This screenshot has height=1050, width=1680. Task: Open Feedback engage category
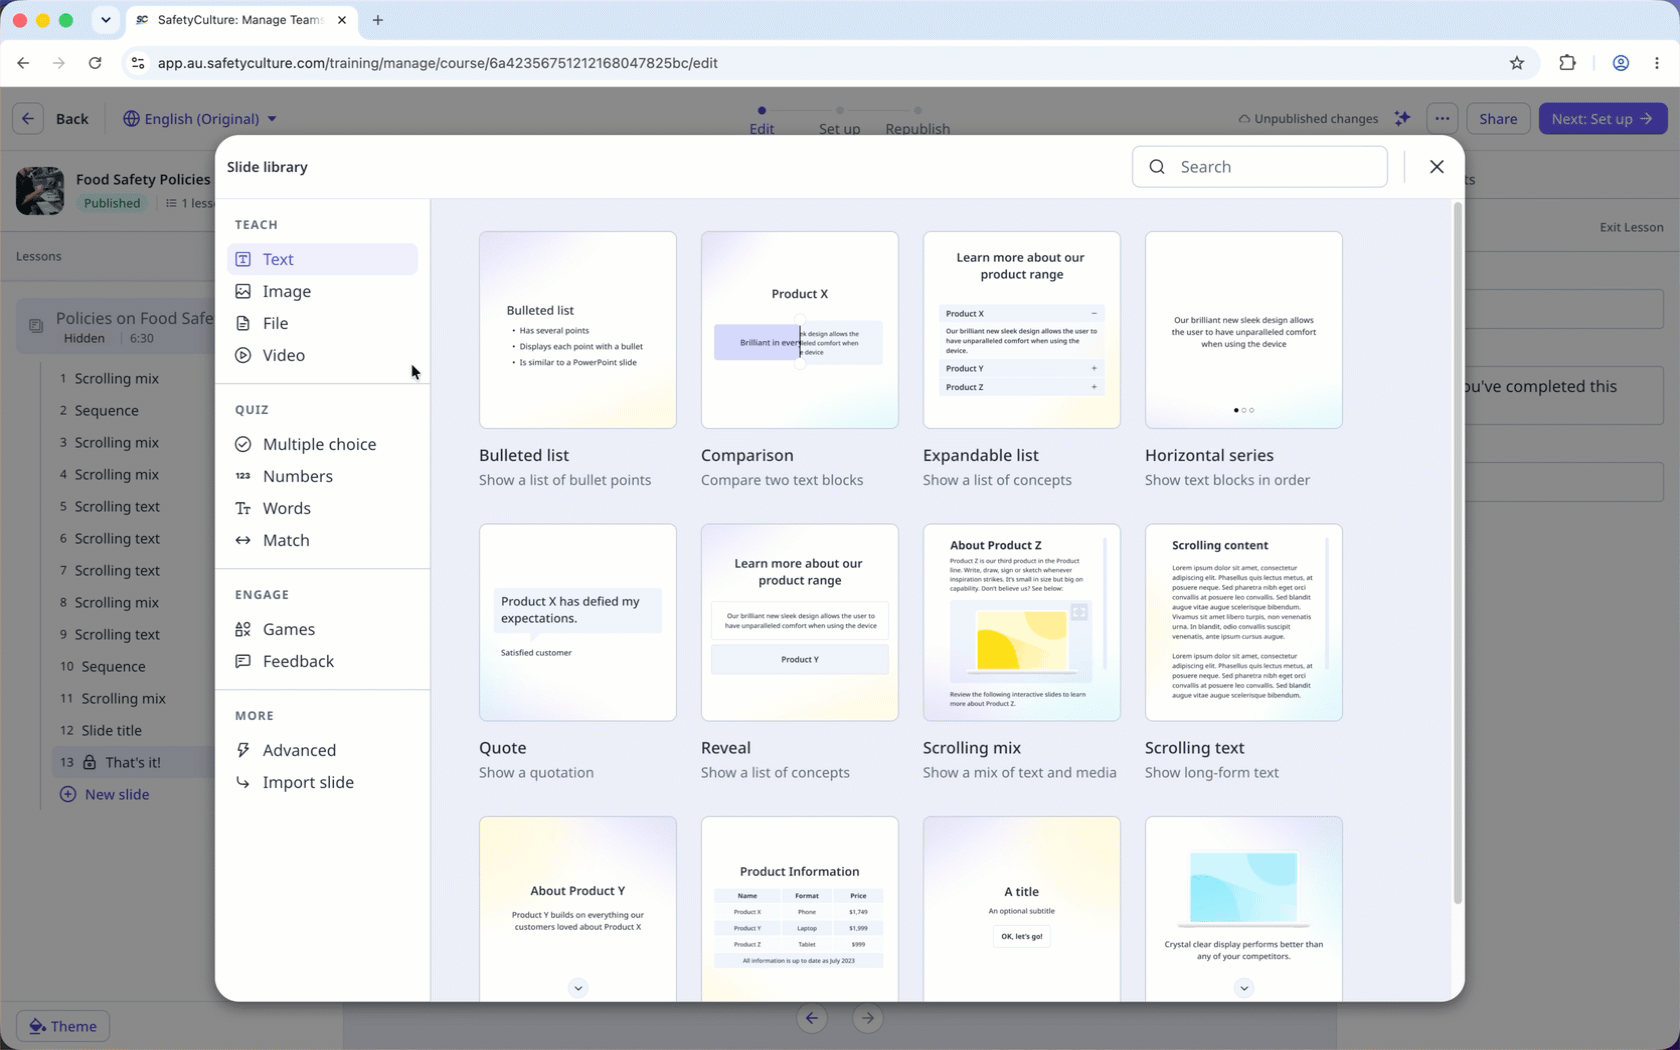[322, 661]
